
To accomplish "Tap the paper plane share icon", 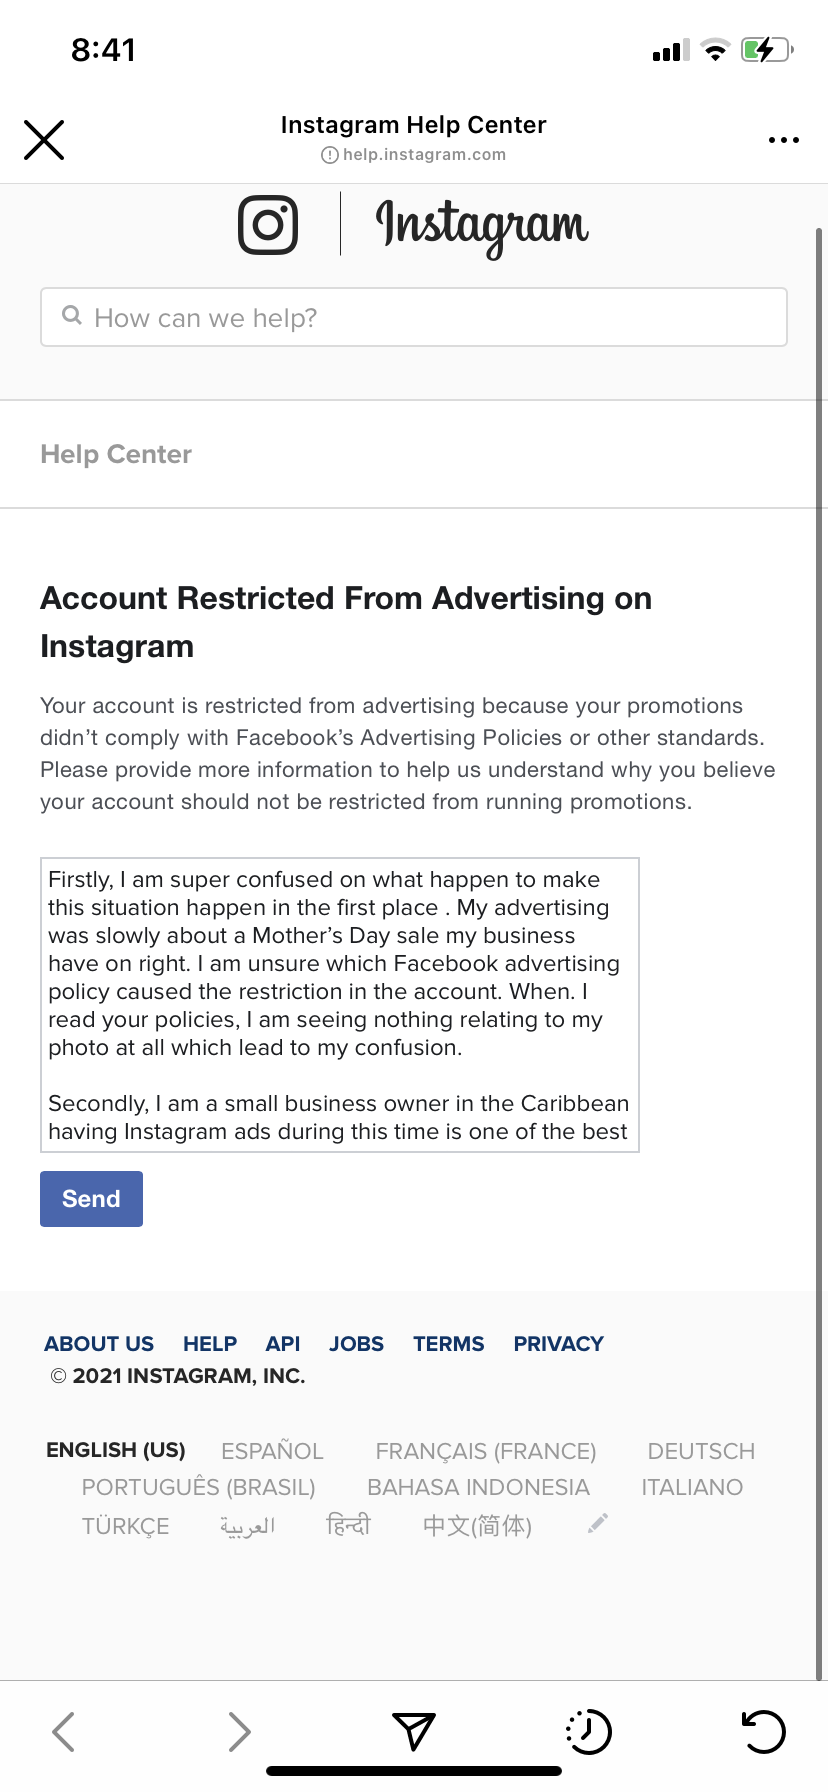I will 413,1731.
